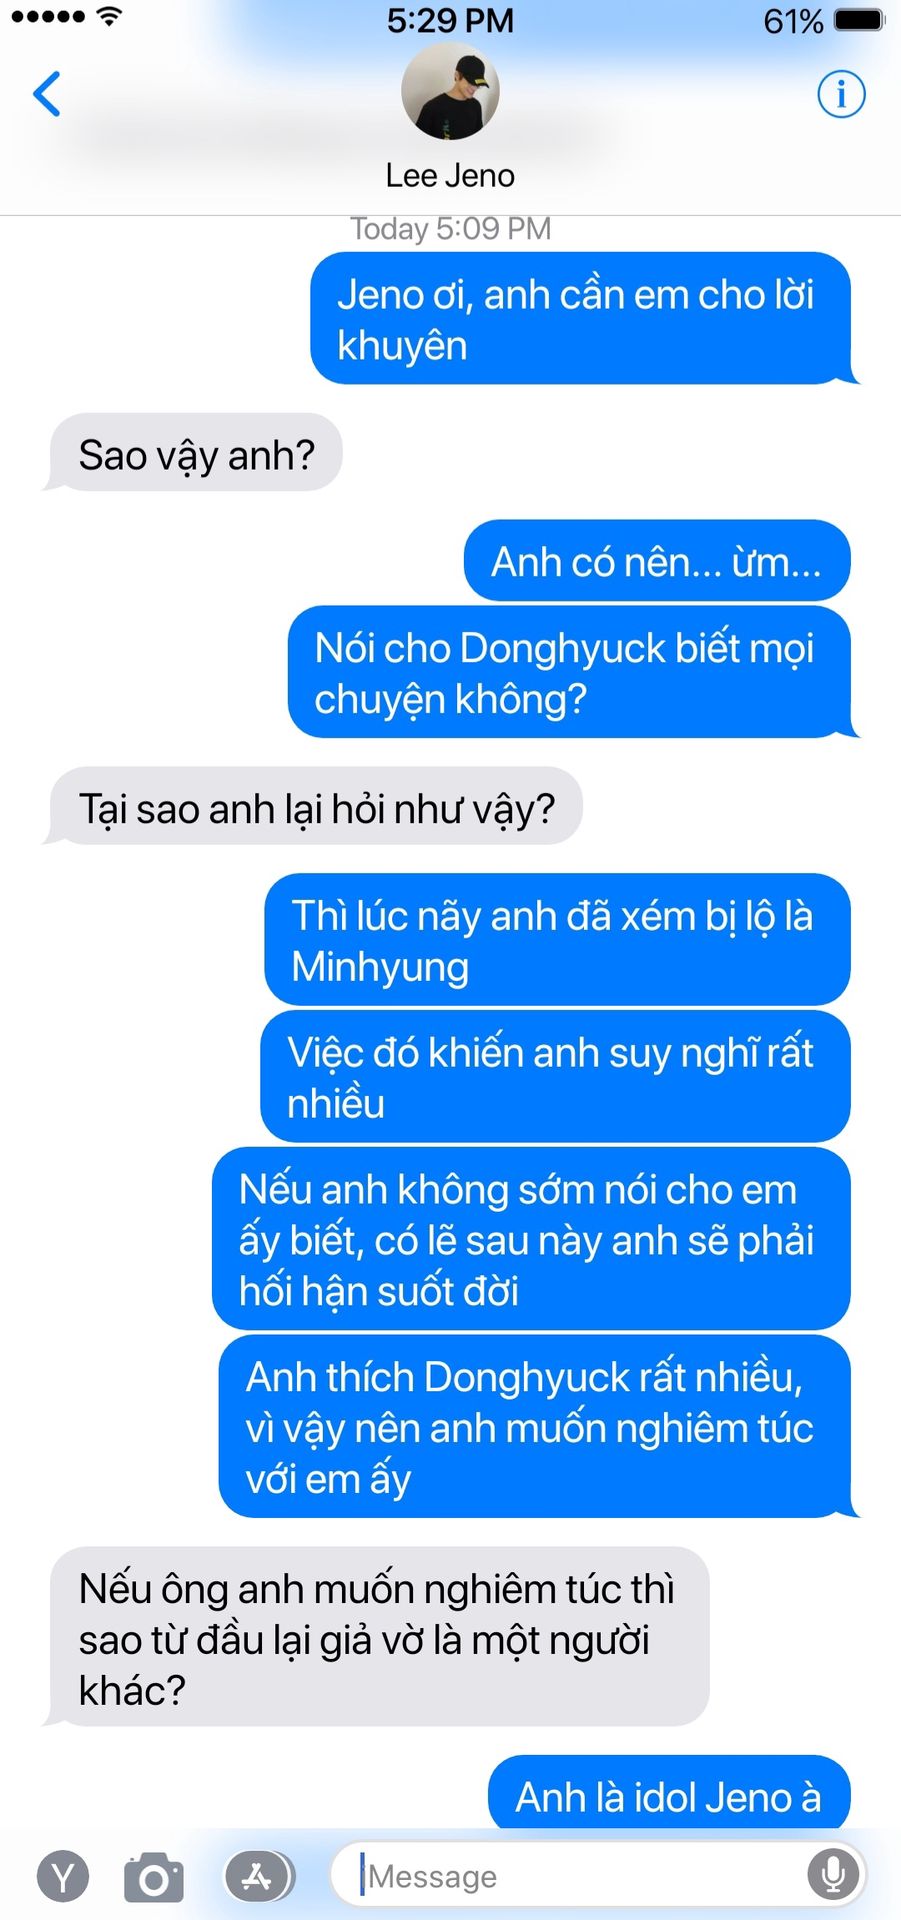Select the "Sao vậy anh?" message bubble

tap(194, 453)
